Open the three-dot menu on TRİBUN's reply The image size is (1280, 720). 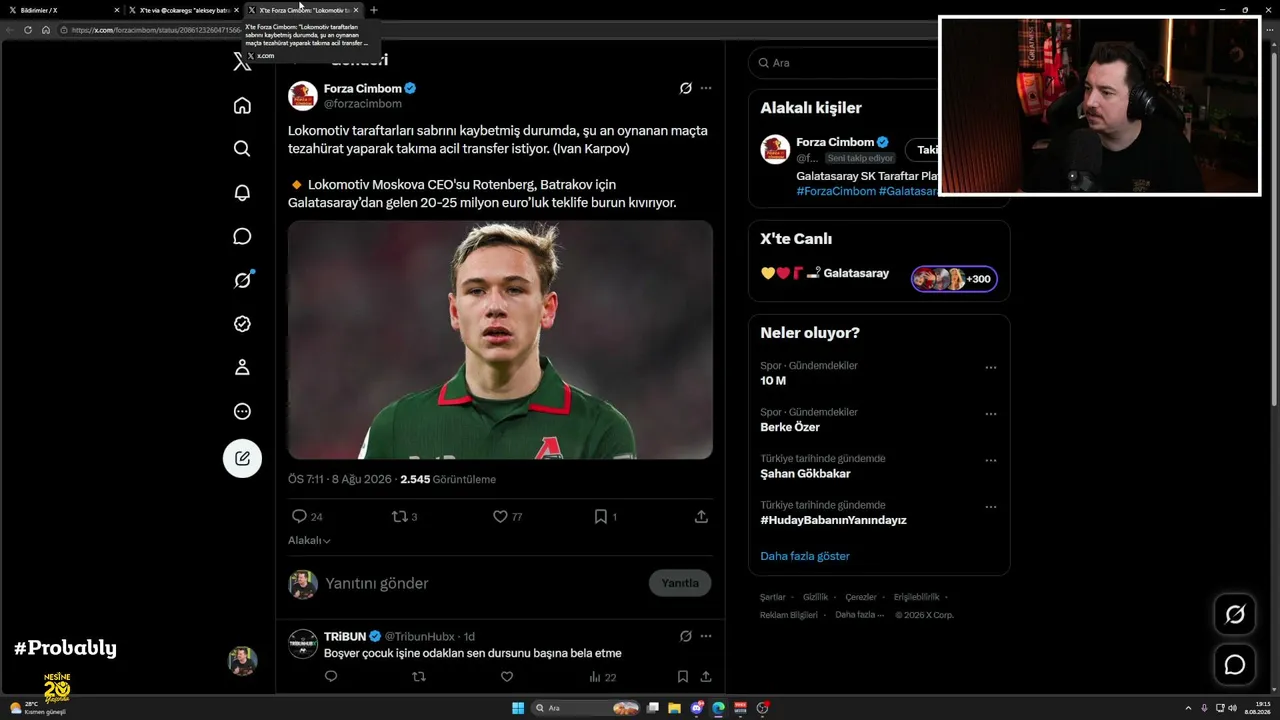[706, 636]
